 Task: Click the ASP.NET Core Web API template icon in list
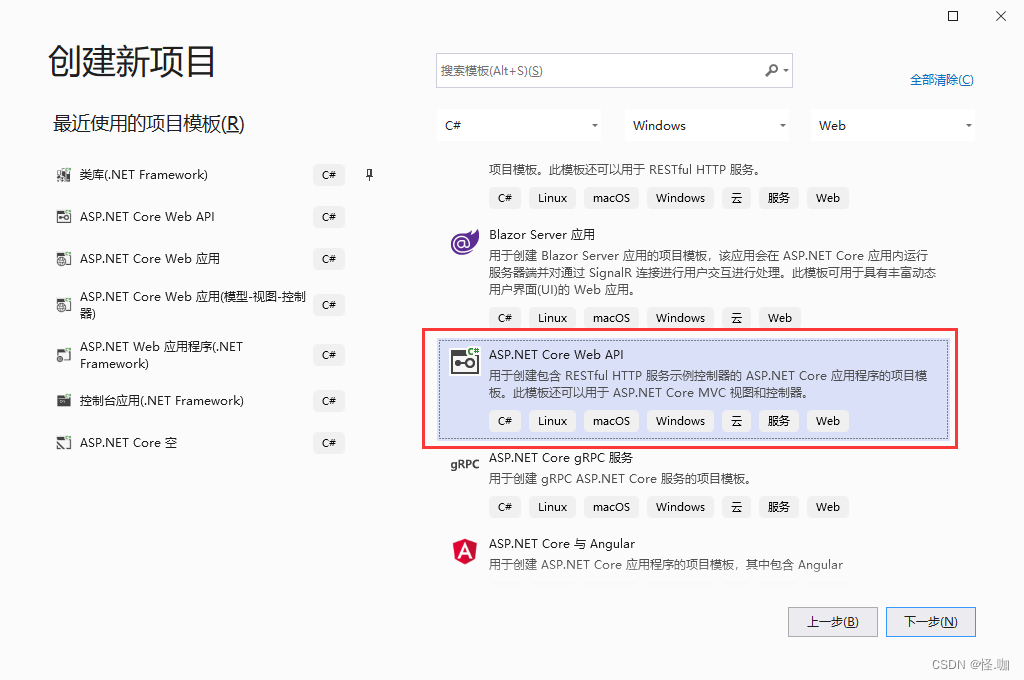click(x=464, y=361)
